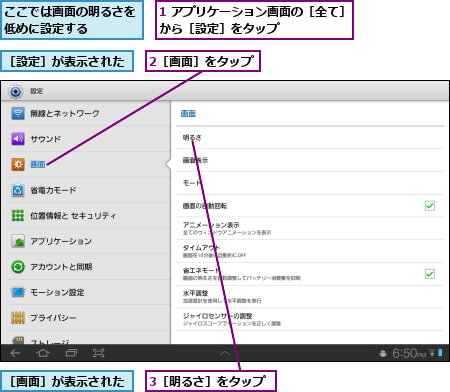The width and height of the screenshot is (450, 392).
Task: Tap the green 位置情報とセキュリティ grid icon
Action: (x=18, y=216)
